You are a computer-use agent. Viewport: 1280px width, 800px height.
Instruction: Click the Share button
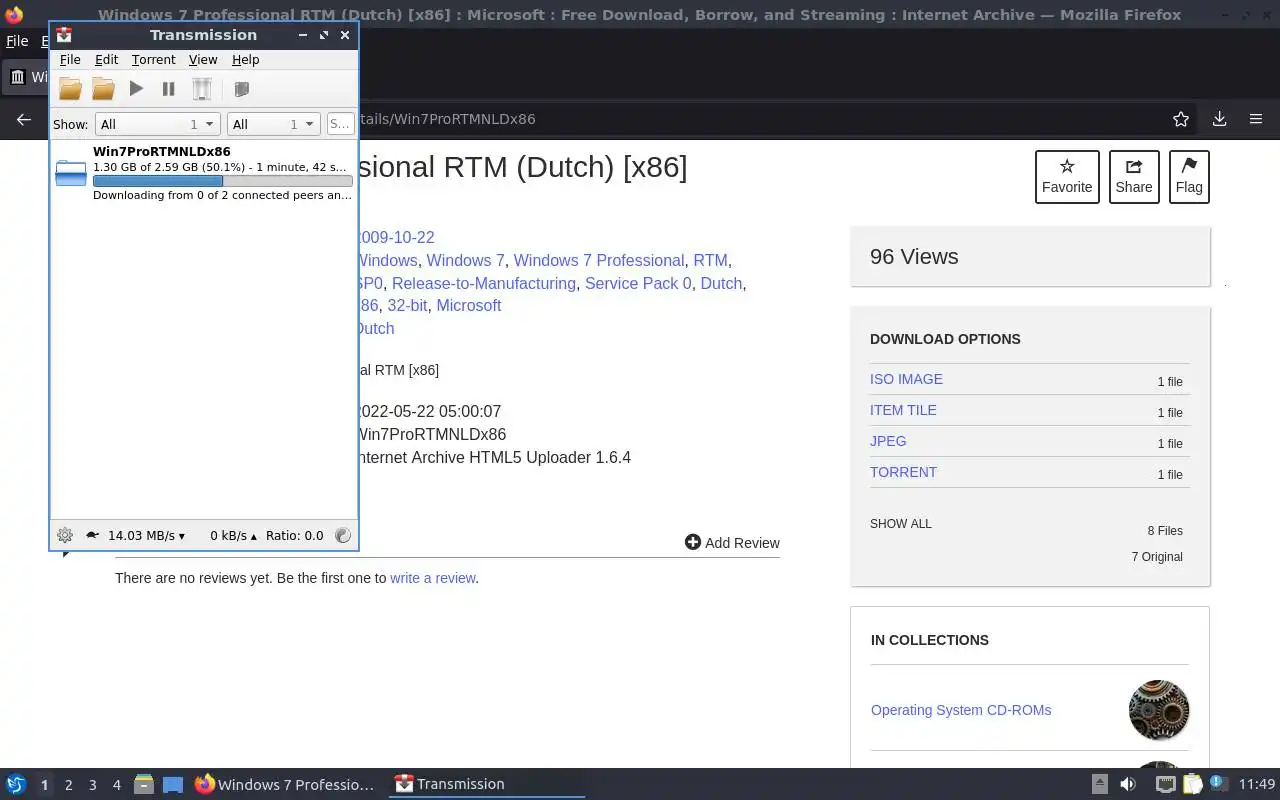1134,177
